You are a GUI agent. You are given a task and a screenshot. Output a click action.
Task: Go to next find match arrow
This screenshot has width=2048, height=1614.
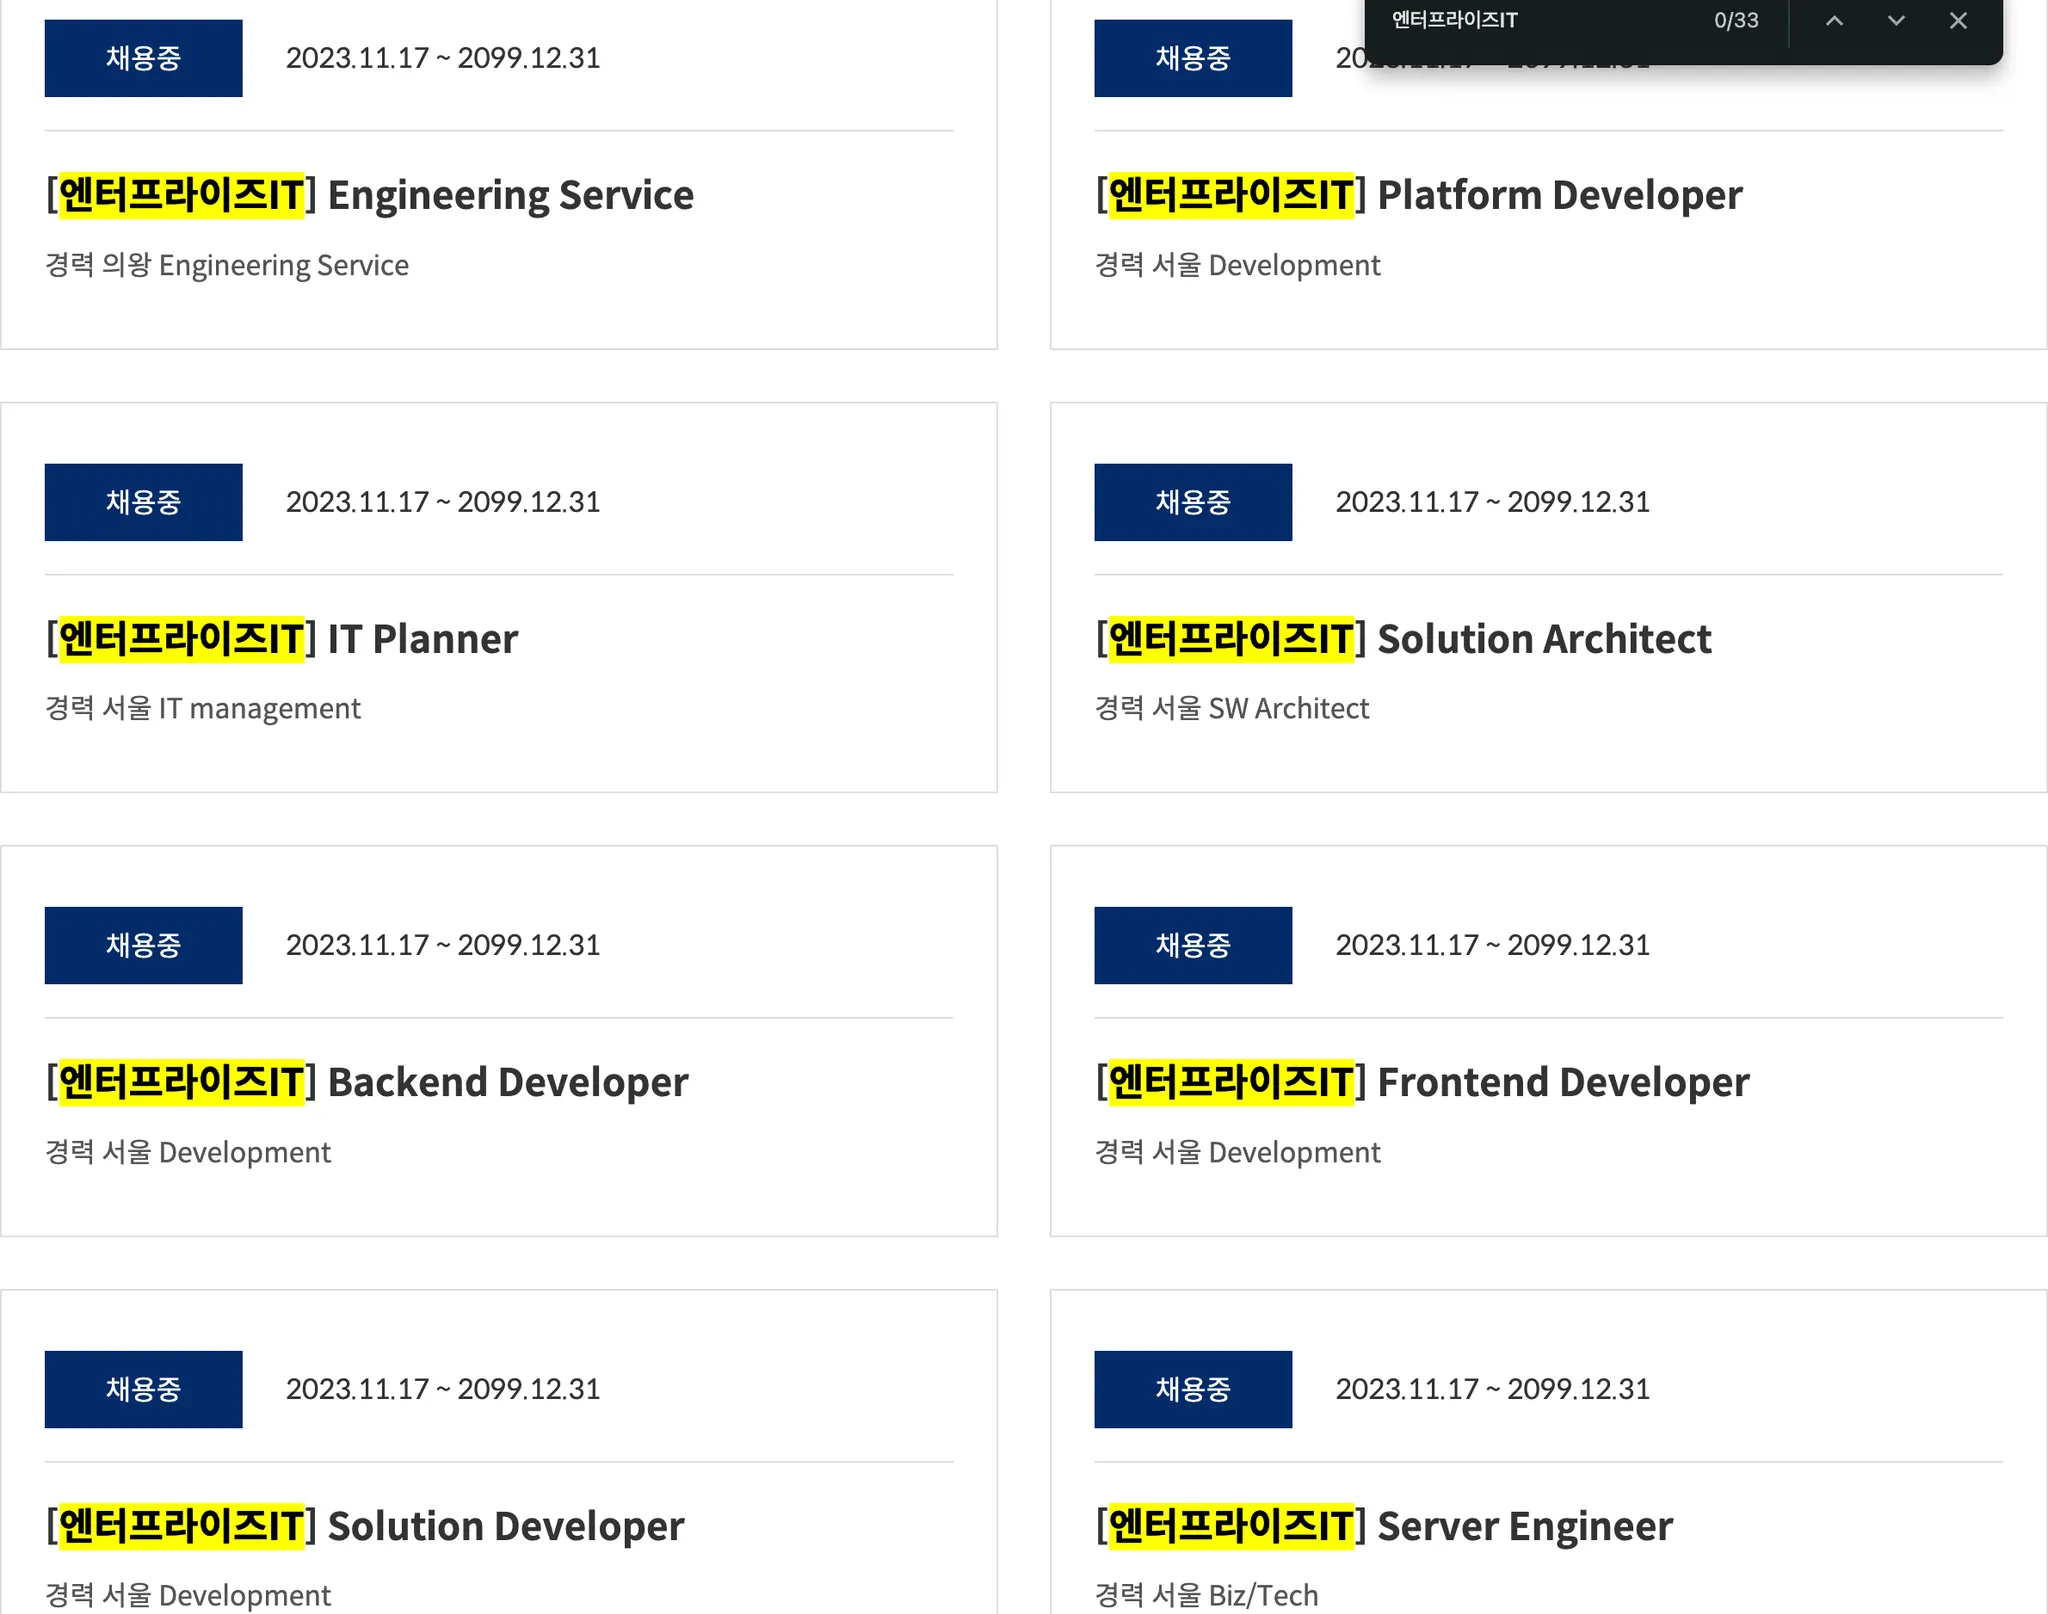point(1896,21)
